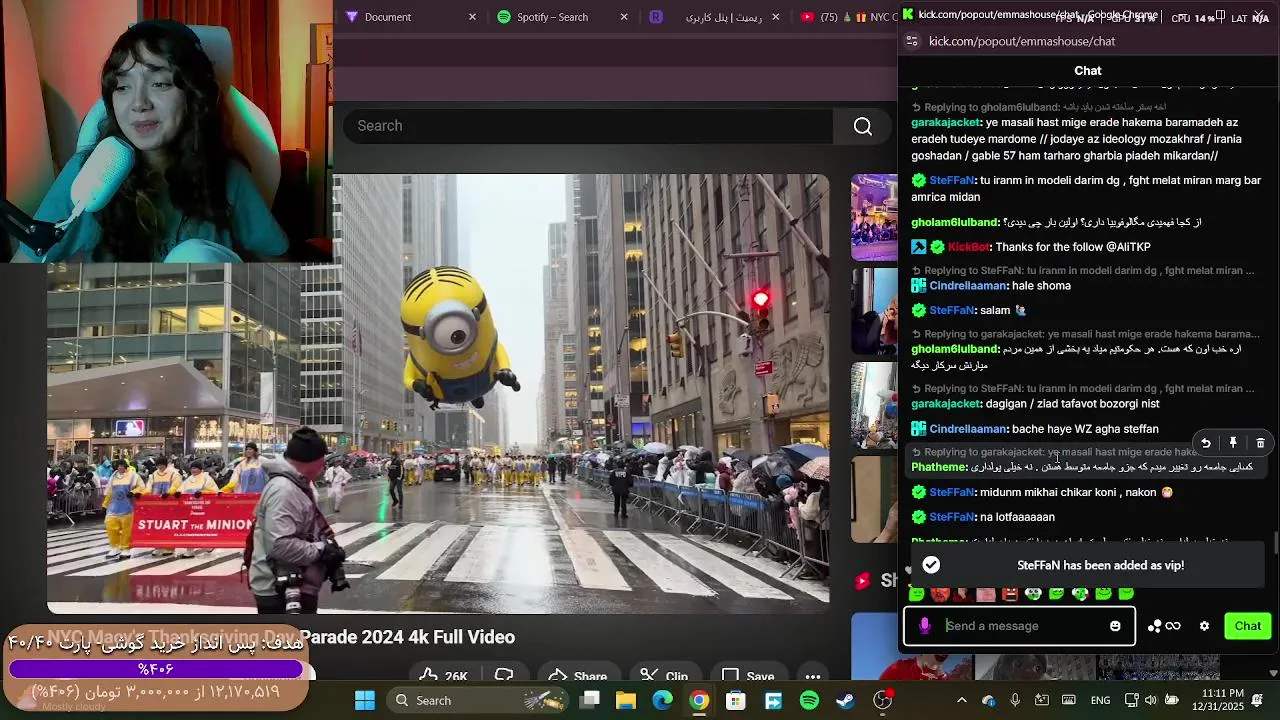The height and width of the screenshot is (720, 1280).
Task: Click the reply arrow on the hovered message
Action: pos(1206,443)
